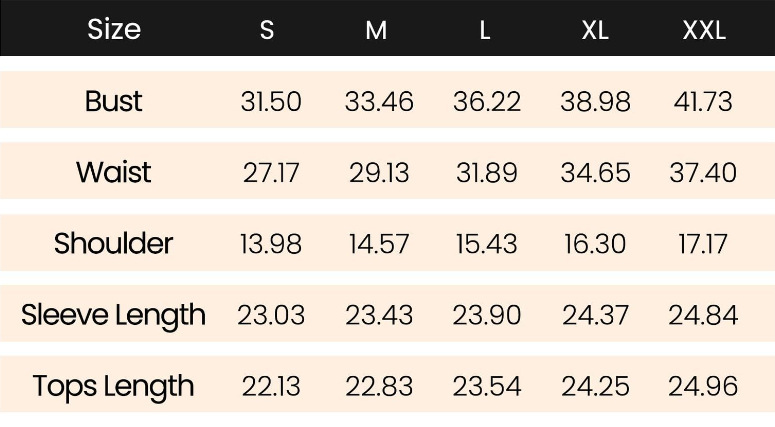775x427 pixels.
Task: Click the Sleeve Length value 23.03
Action: 271,315
